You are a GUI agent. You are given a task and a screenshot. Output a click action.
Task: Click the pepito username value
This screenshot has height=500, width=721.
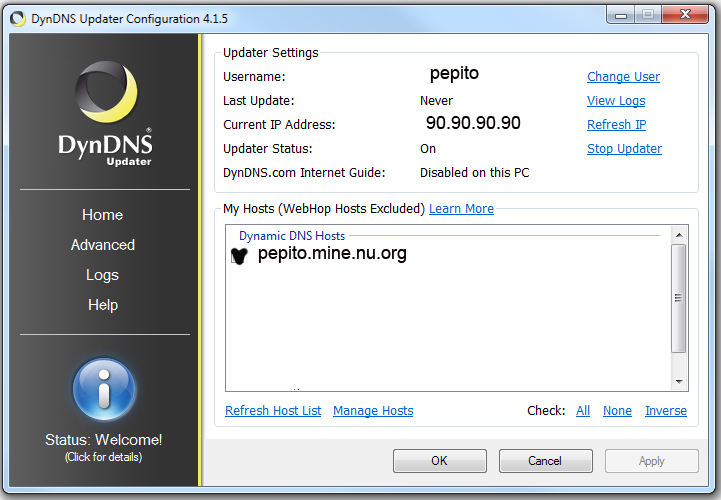pos(454,74)
